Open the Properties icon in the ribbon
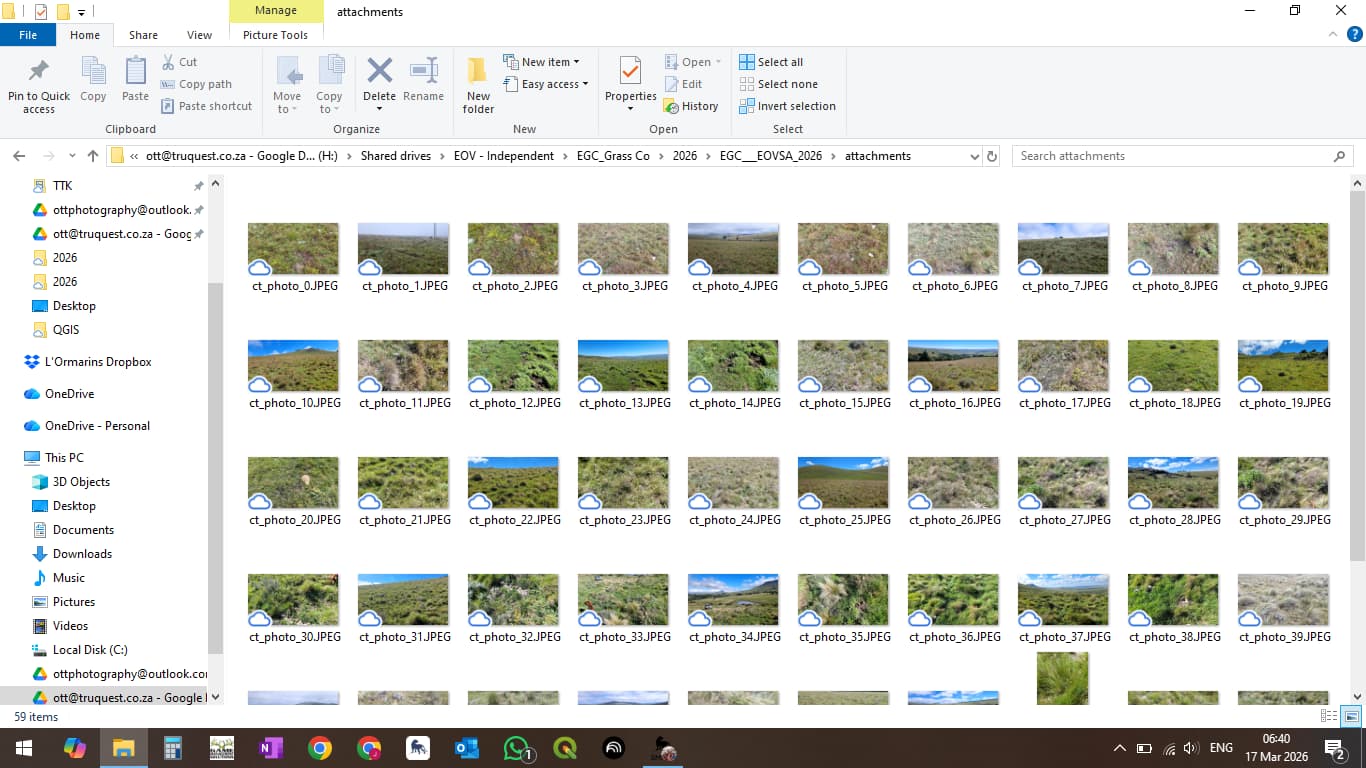This screenshot has width=1366, height=768. tap(630, 74)
